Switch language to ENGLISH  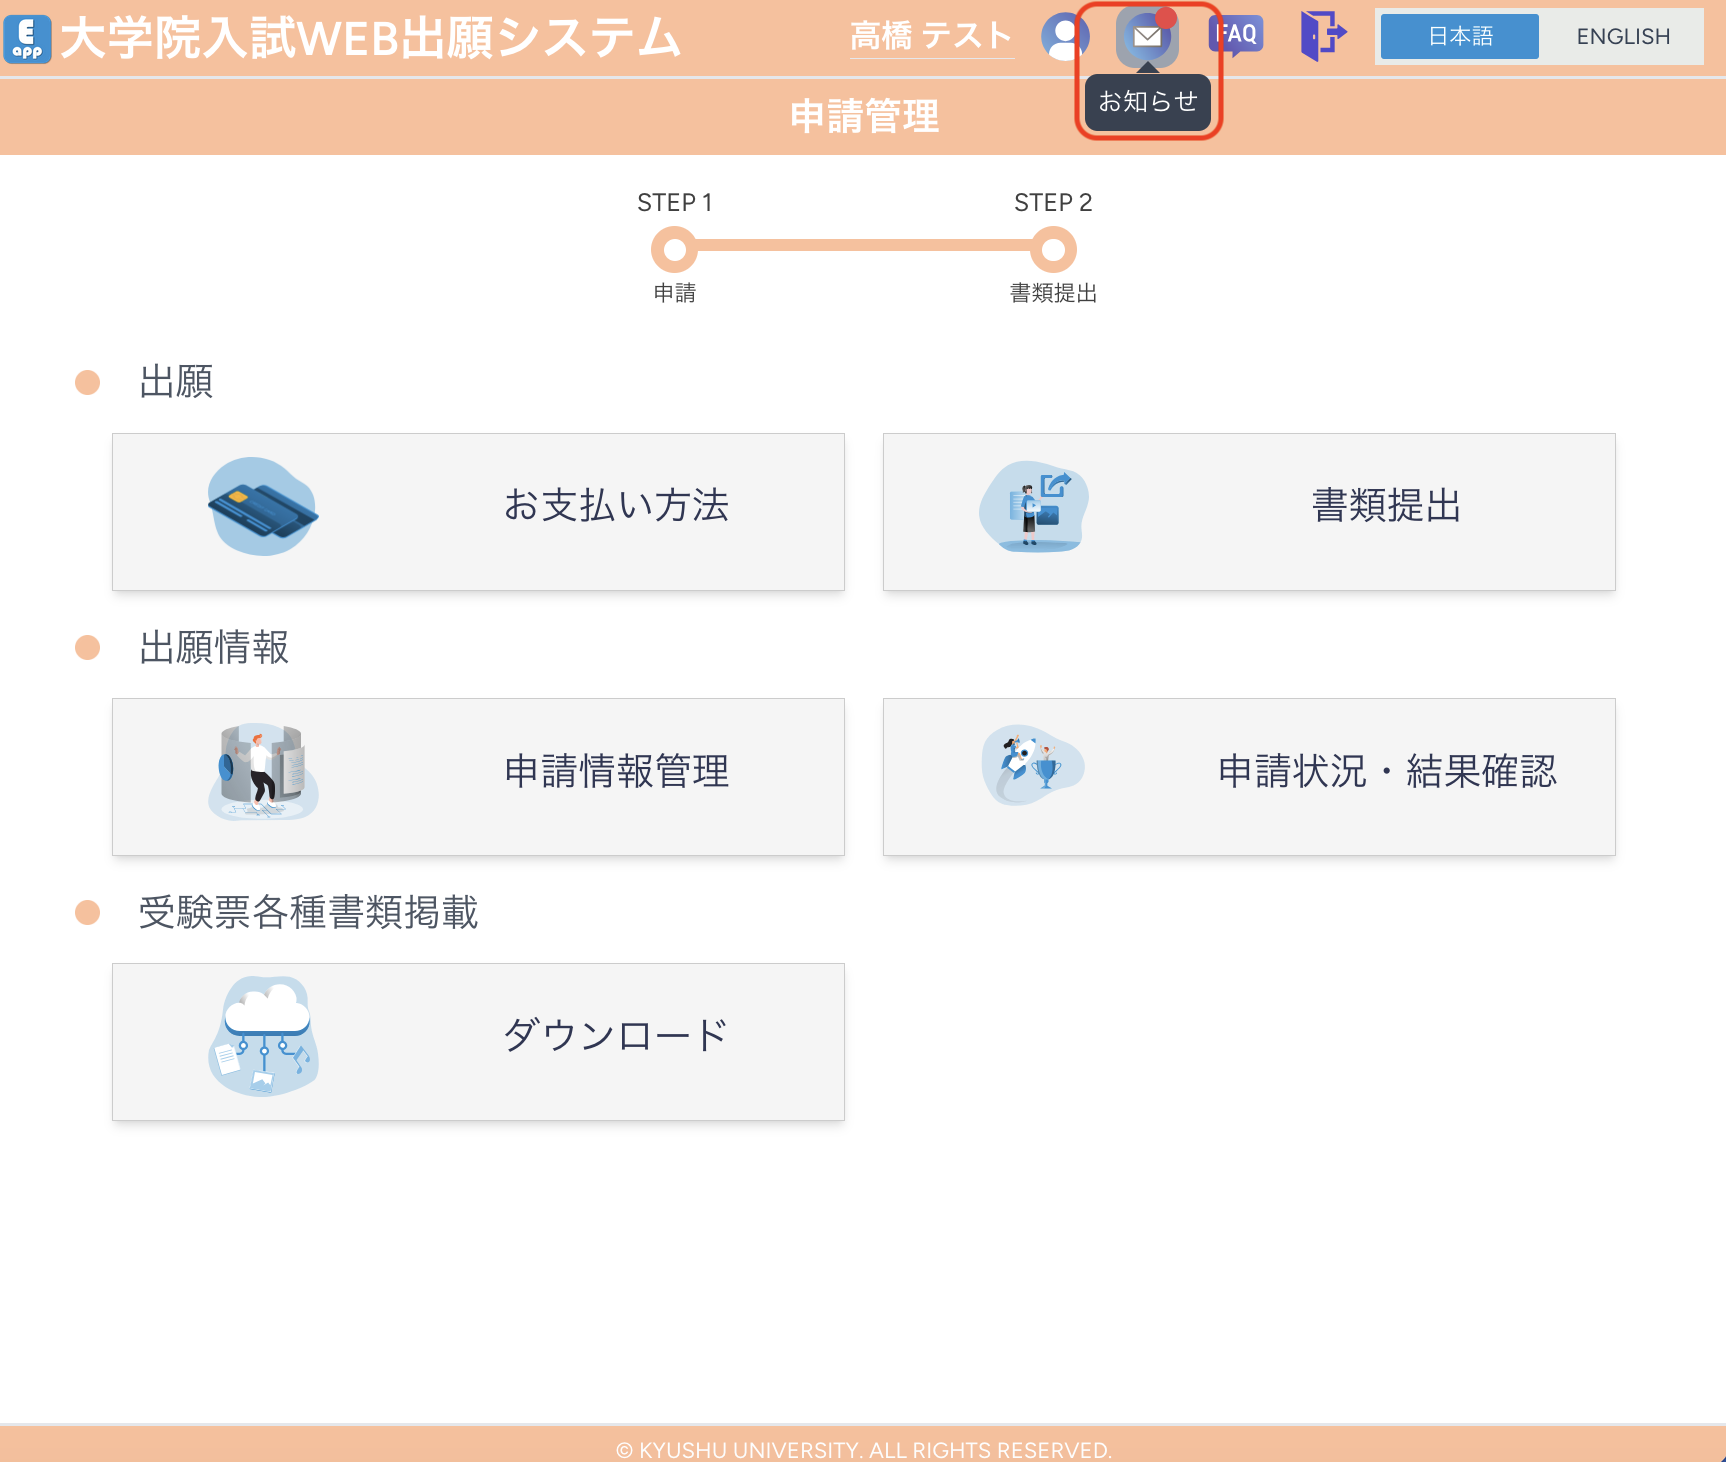pyautogui.click(x=1622, y=37)
